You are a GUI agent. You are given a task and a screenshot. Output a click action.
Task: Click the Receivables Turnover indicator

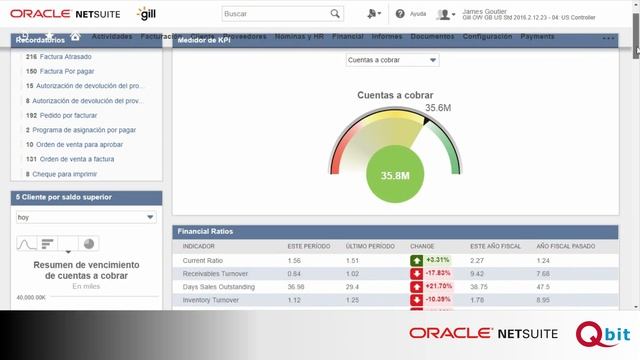coord(215,273)
